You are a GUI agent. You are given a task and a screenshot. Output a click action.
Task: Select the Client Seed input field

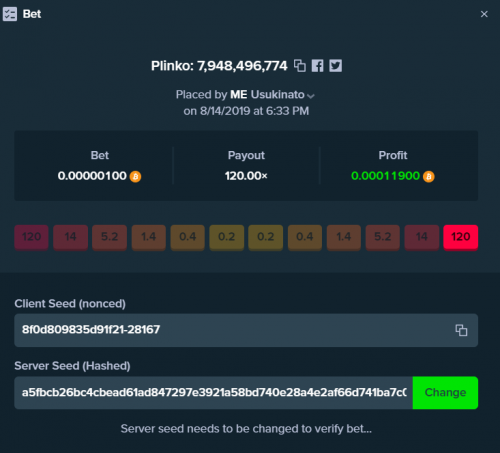point(246,330)
